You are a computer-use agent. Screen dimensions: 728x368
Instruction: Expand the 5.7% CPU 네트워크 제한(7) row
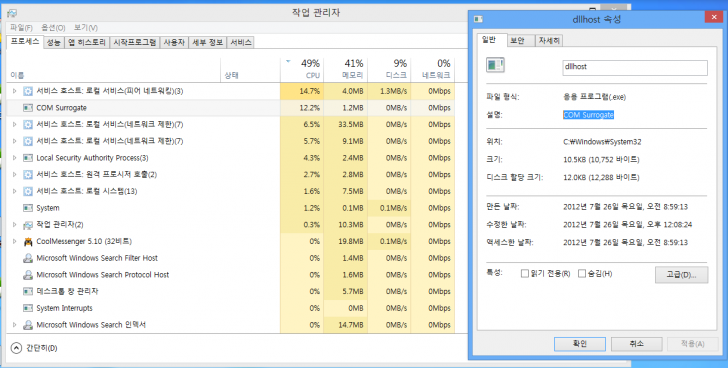coord(14,141)
